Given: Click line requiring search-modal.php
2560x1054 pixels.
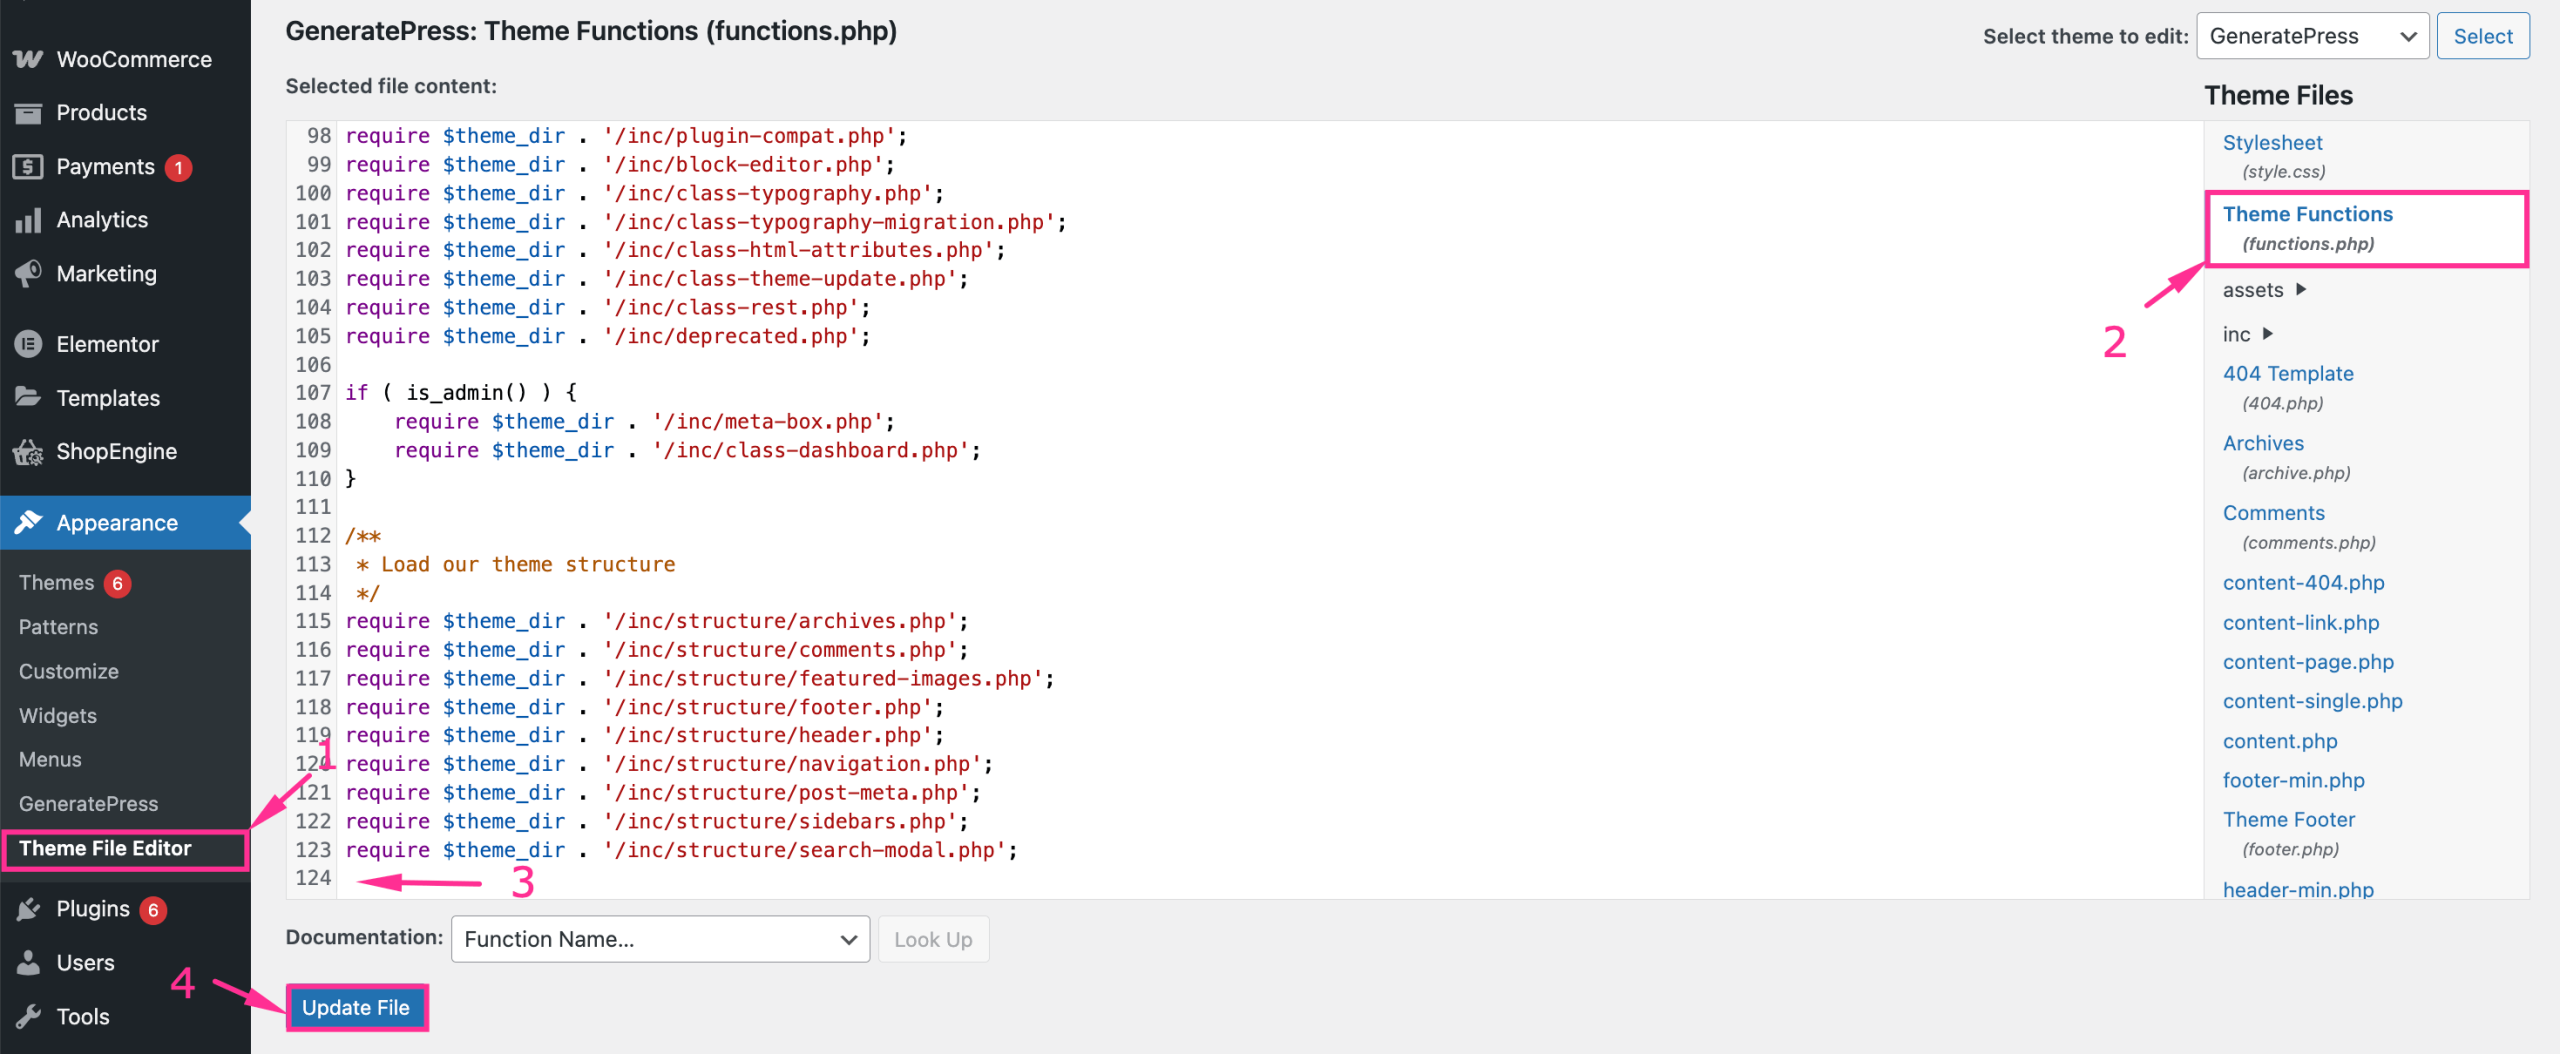Looking at the screenshot, I should click(x=681, y=850).
